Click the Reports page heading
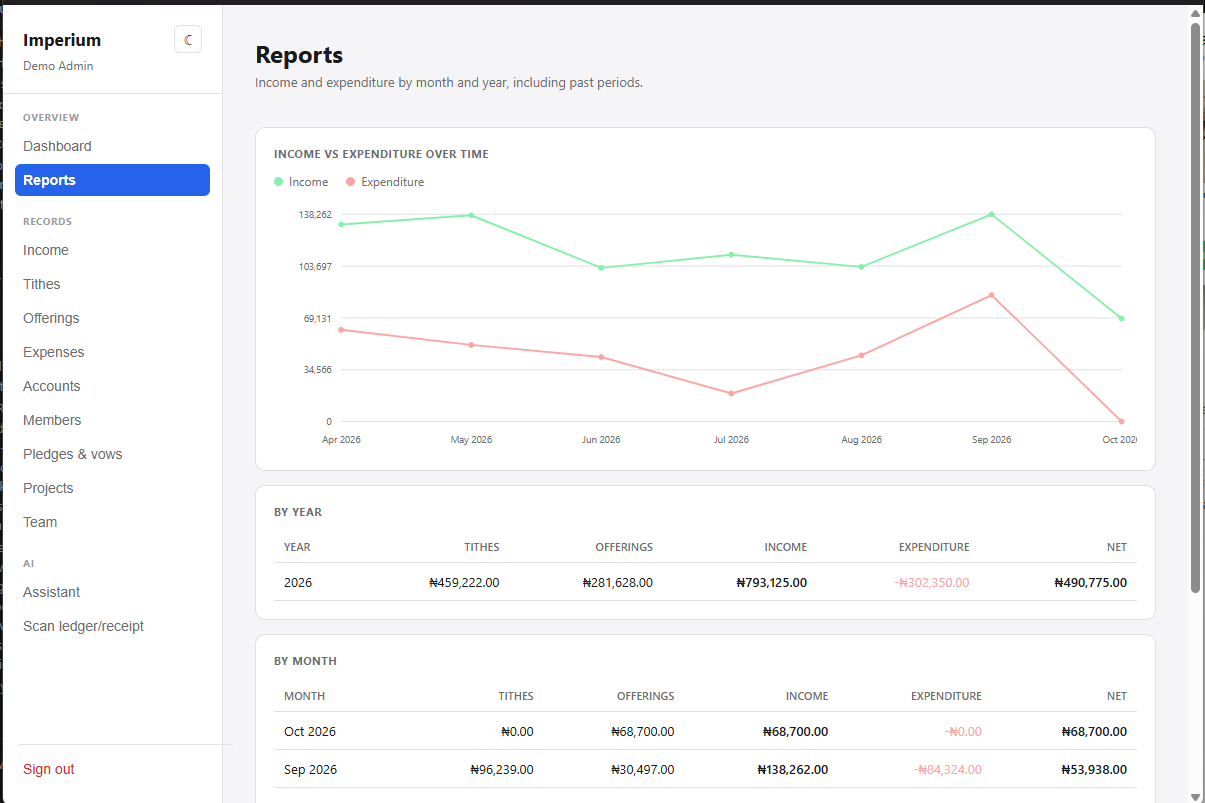The width and height of the screenshot is (1205, 803). tap(299, 55)
